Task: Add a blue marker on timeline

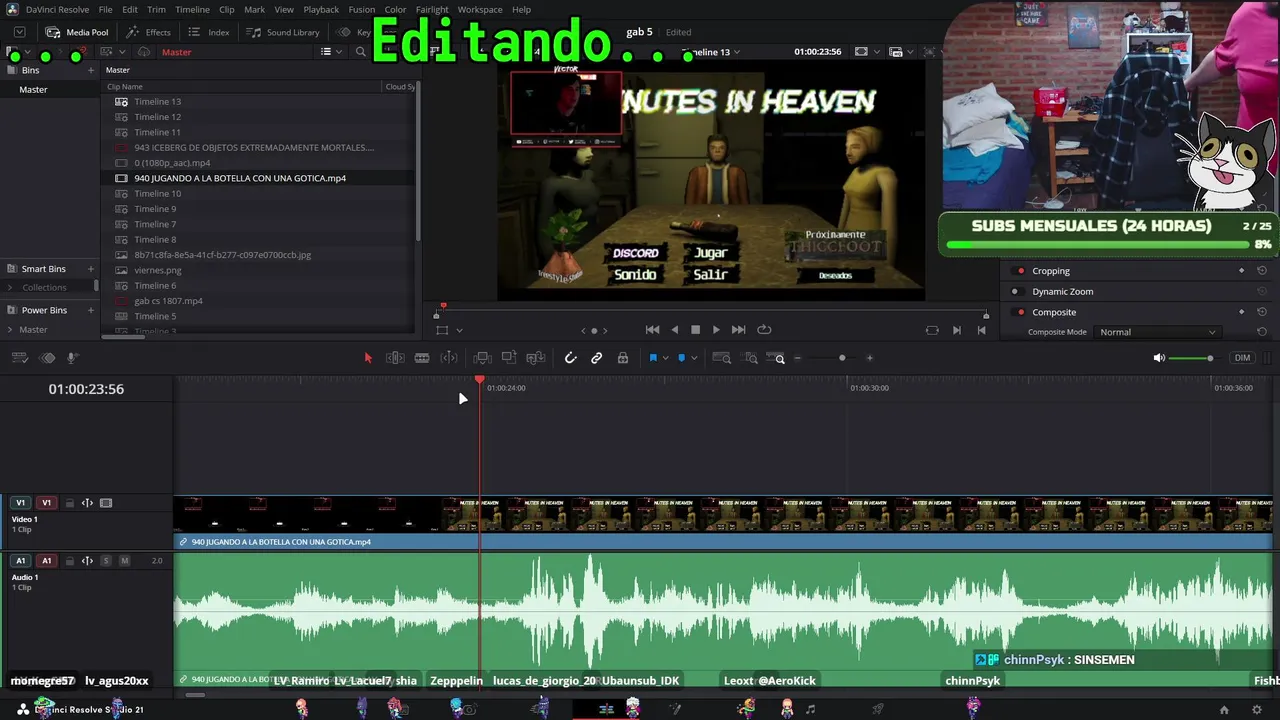Action: (x=681, y=358)
